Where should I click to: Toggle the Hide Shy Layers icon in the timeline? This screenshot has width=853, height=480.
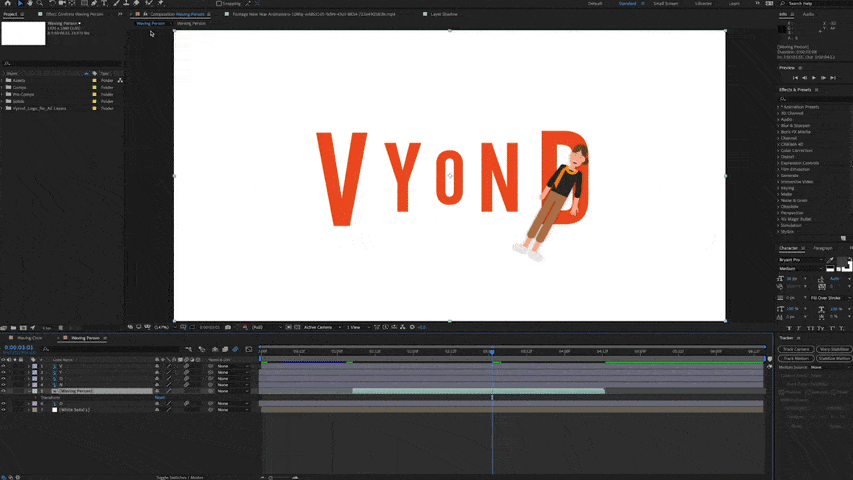215,349
